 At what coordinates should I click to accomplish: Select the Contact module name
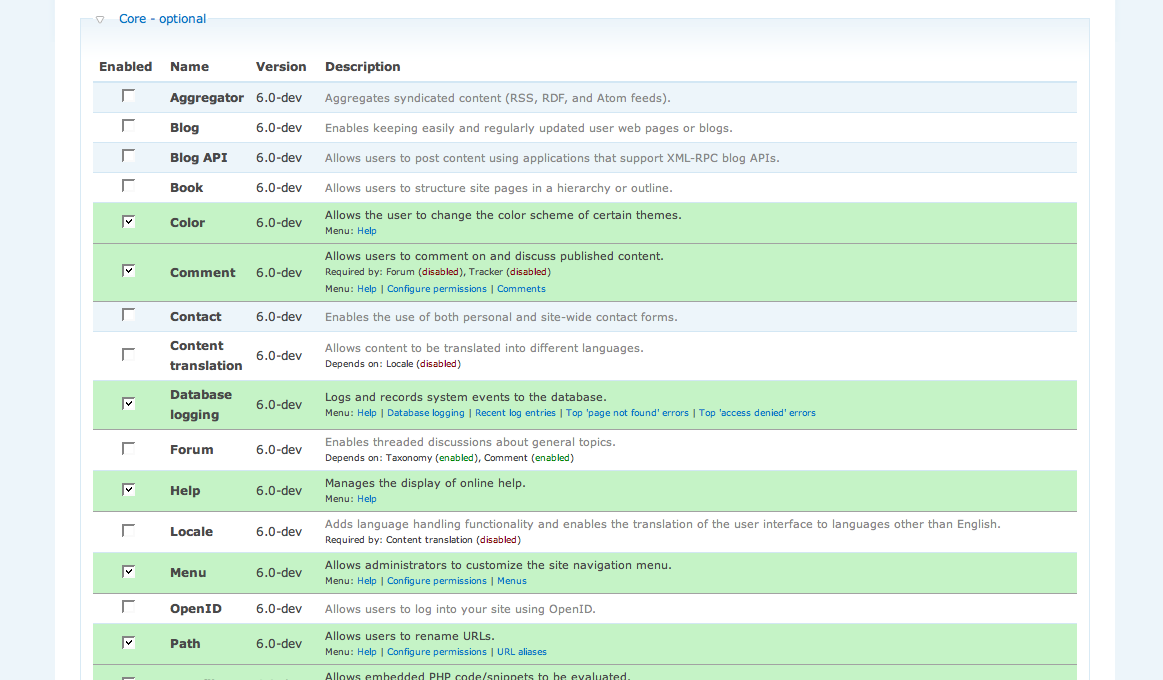pyautogui.click(x=196, y=317)
